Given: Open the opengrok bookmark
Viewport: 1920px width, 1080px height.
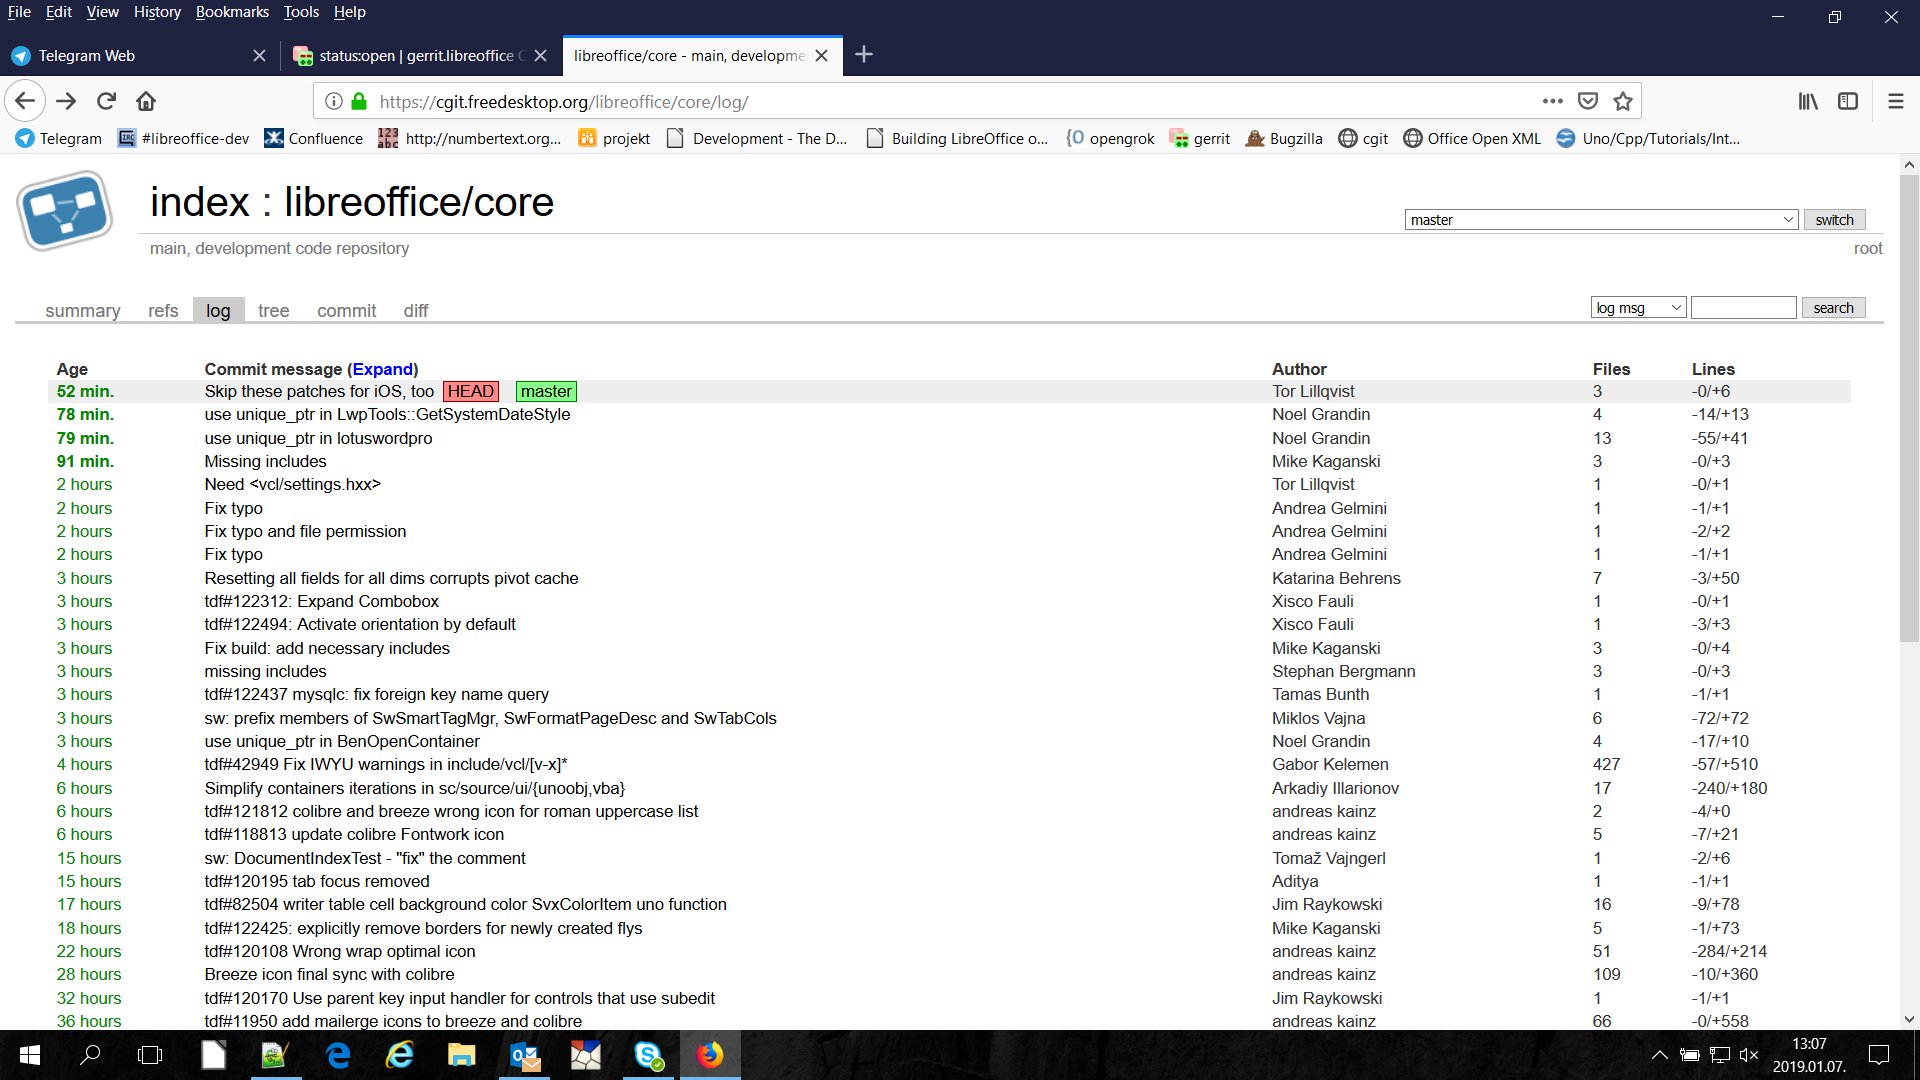Looking at the screenshot, I should pos(1110,139).
